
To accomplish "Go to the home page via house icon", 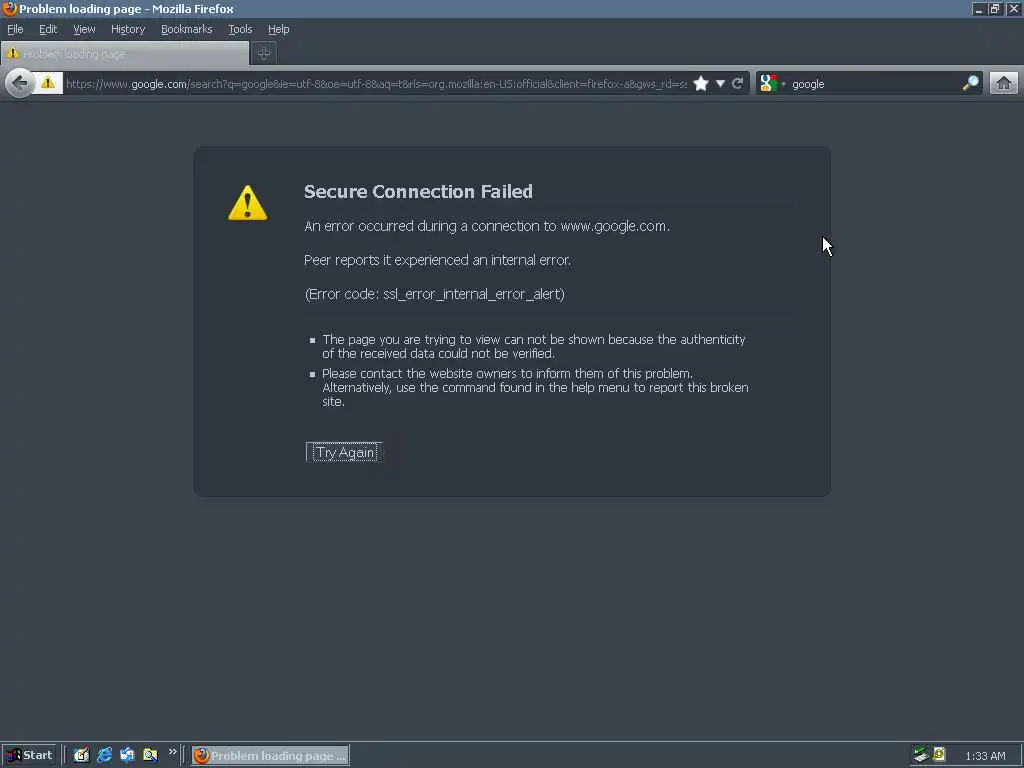I will coord(1004,84).
